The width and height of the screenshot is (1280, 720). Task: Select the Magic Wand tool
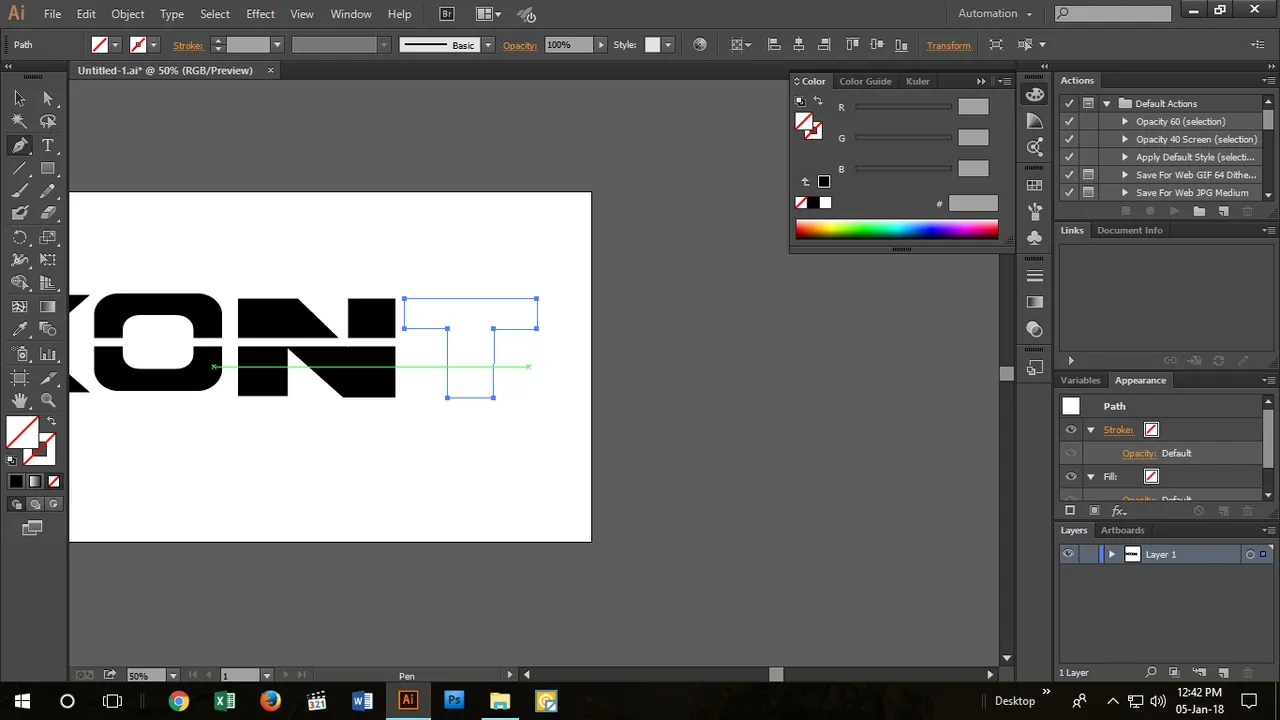[x=19, y=121]
